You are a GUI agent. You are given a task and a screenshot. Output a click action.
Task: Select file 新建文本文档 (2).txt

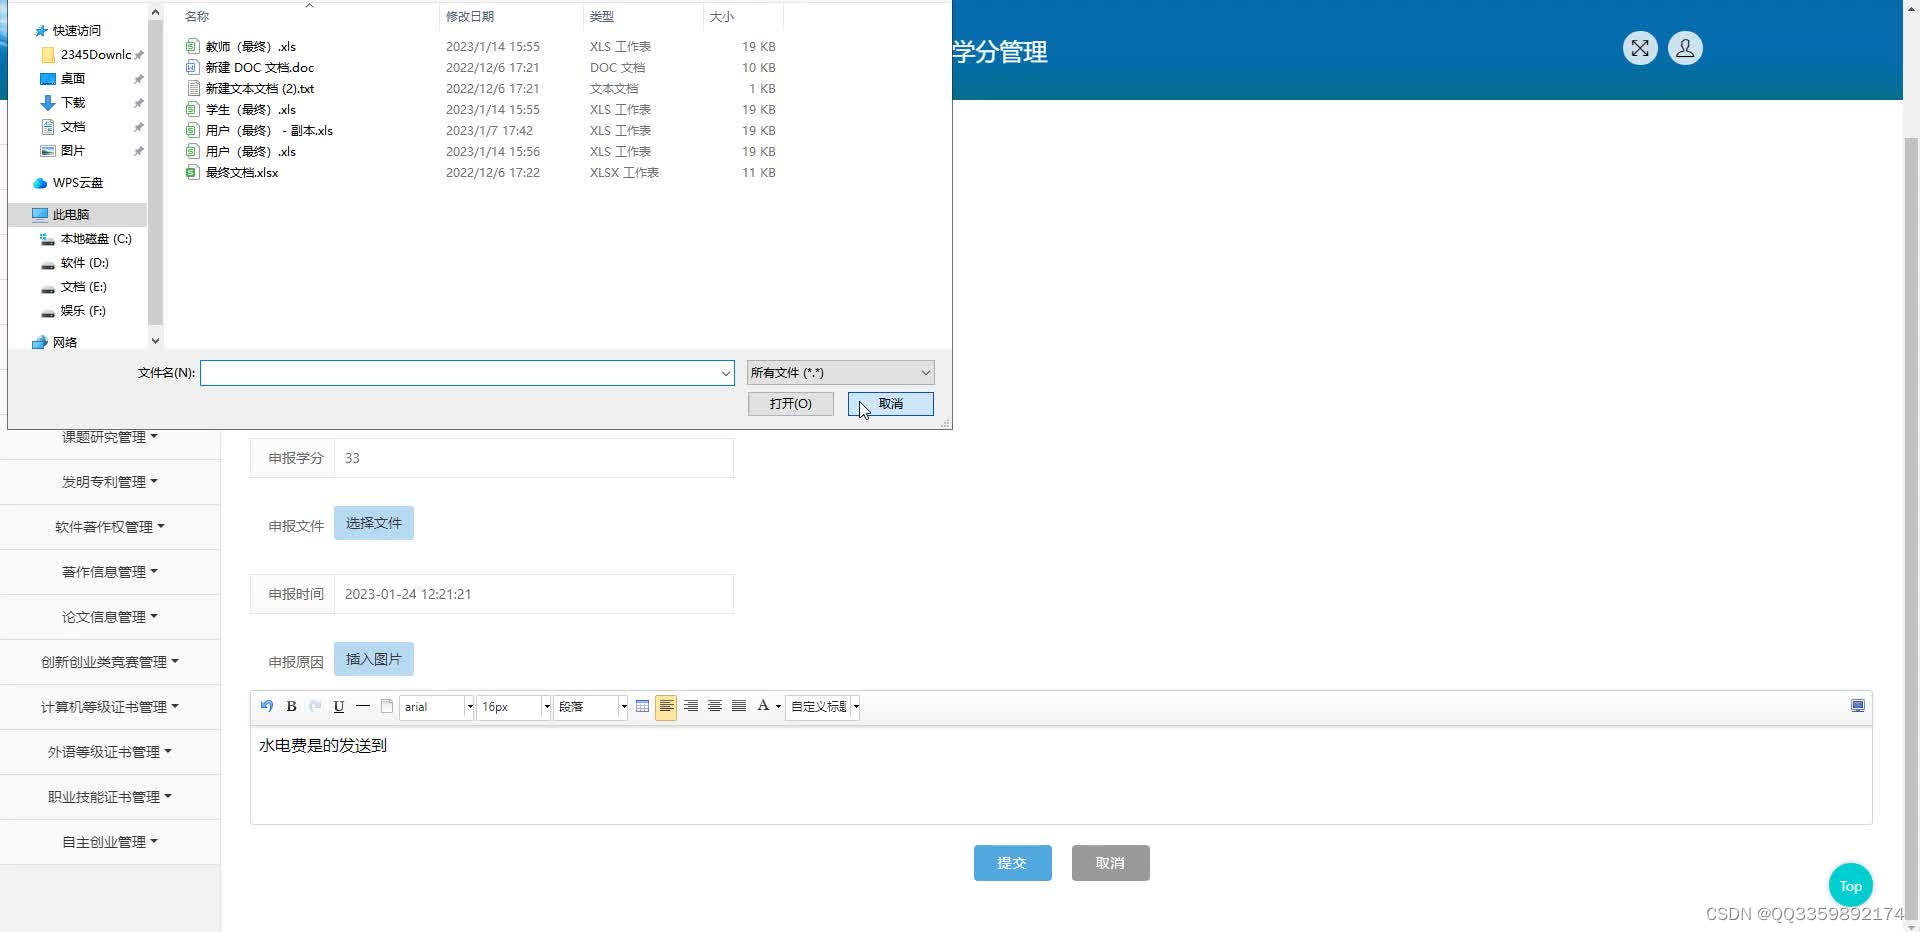(x=259, y=89)
